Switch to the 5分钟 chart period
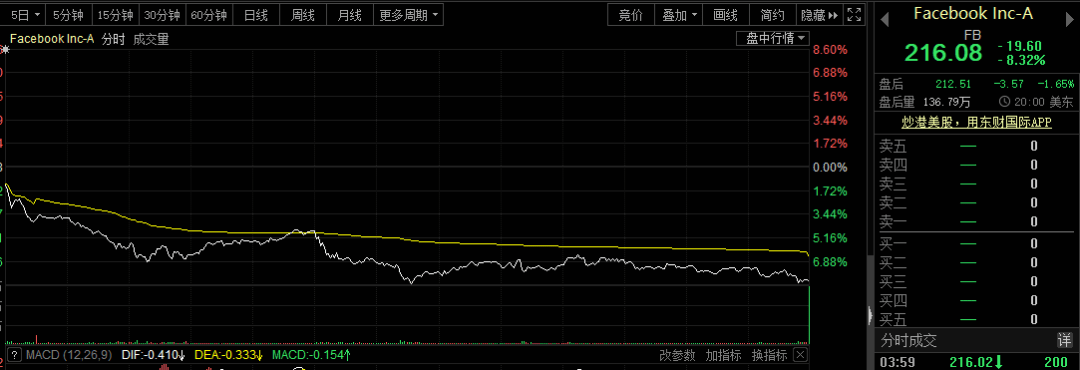The image size is (1080, 370). pyautogui.click(x=69, y=14)
